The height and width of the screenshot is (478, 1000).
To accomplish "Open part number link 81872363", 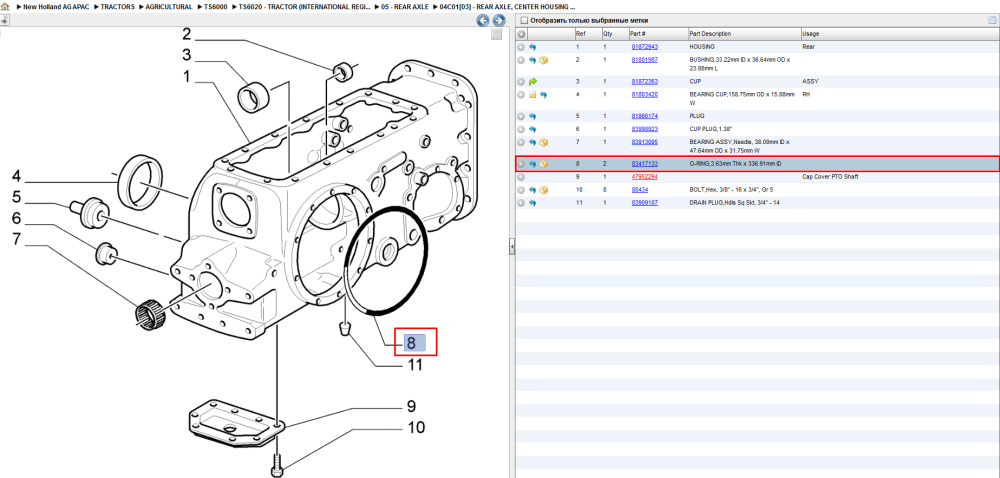I will click(x=644, y=82).
